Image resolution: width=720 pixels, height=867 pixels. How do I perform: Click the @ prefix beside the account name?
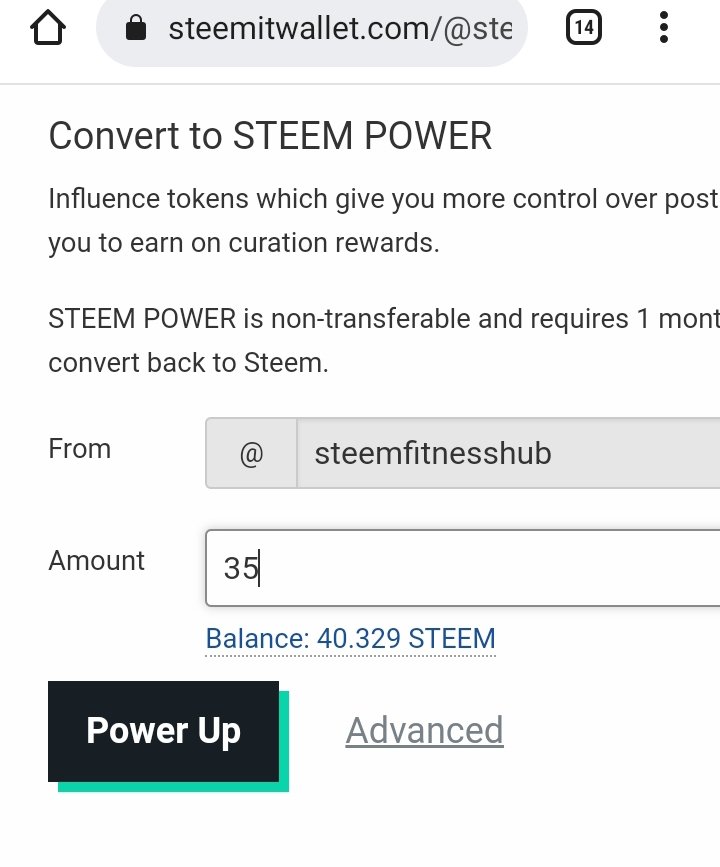click(251, 453)
